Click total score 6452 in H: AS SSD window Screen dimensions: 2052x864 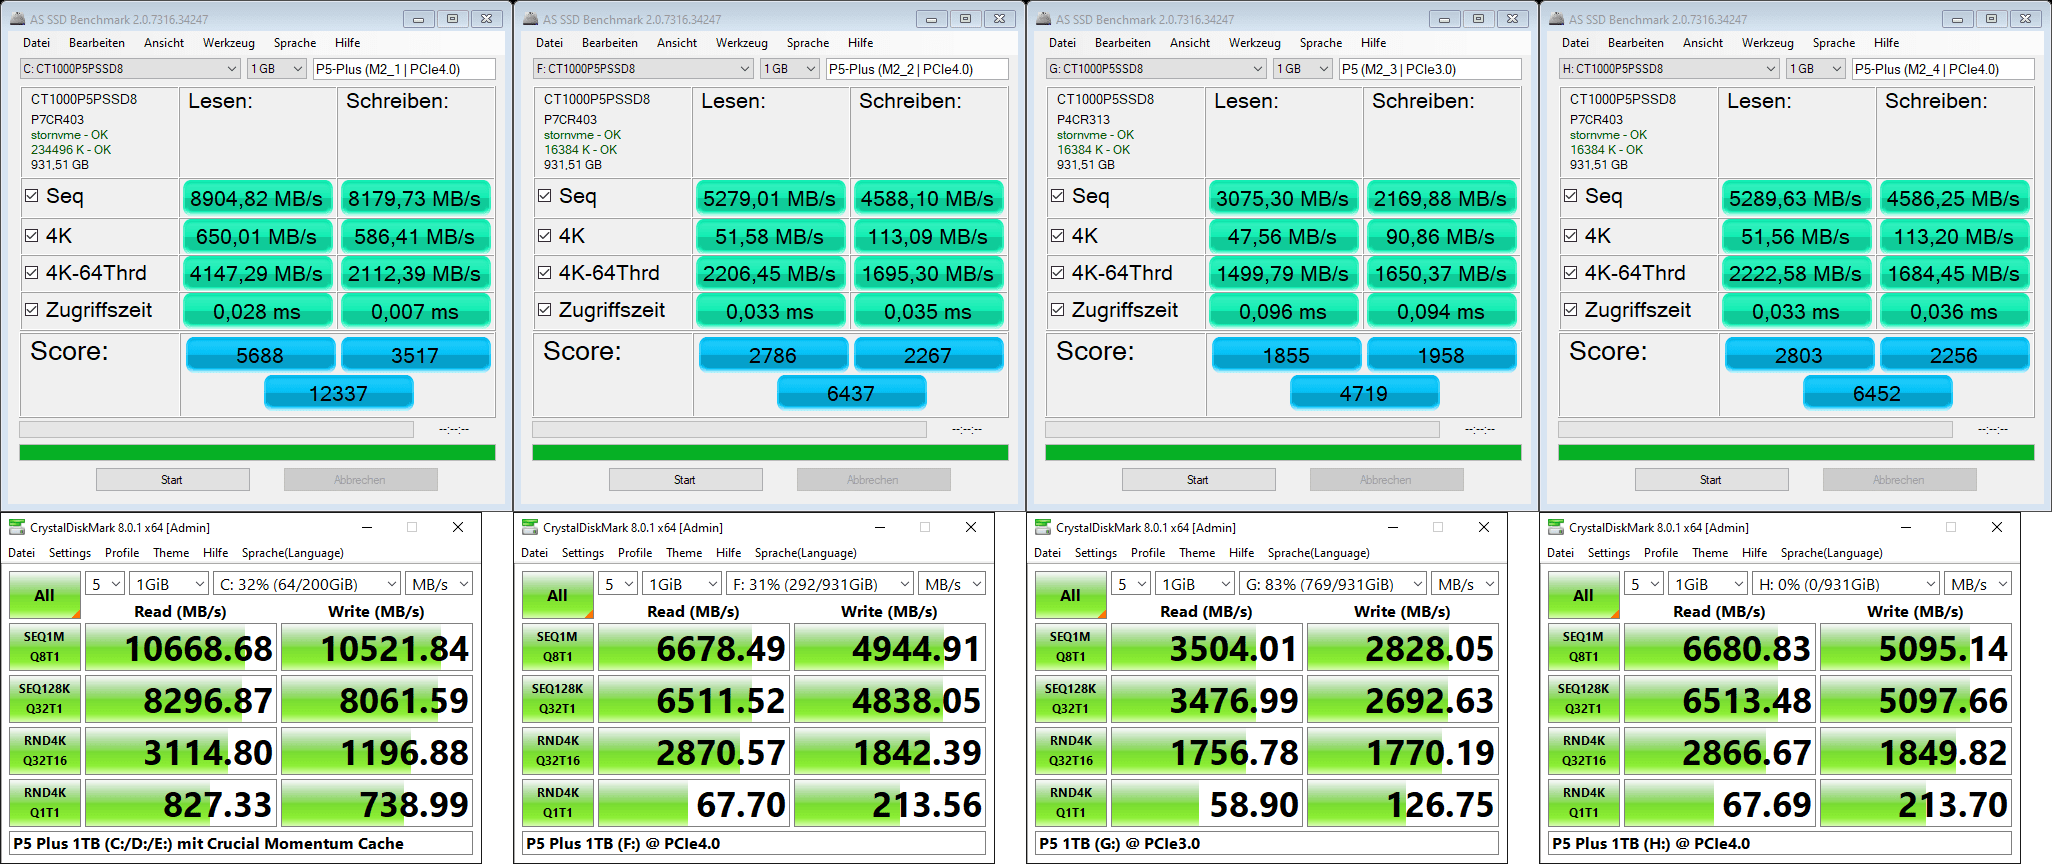pyautogui.click(x=1877, y=393)
